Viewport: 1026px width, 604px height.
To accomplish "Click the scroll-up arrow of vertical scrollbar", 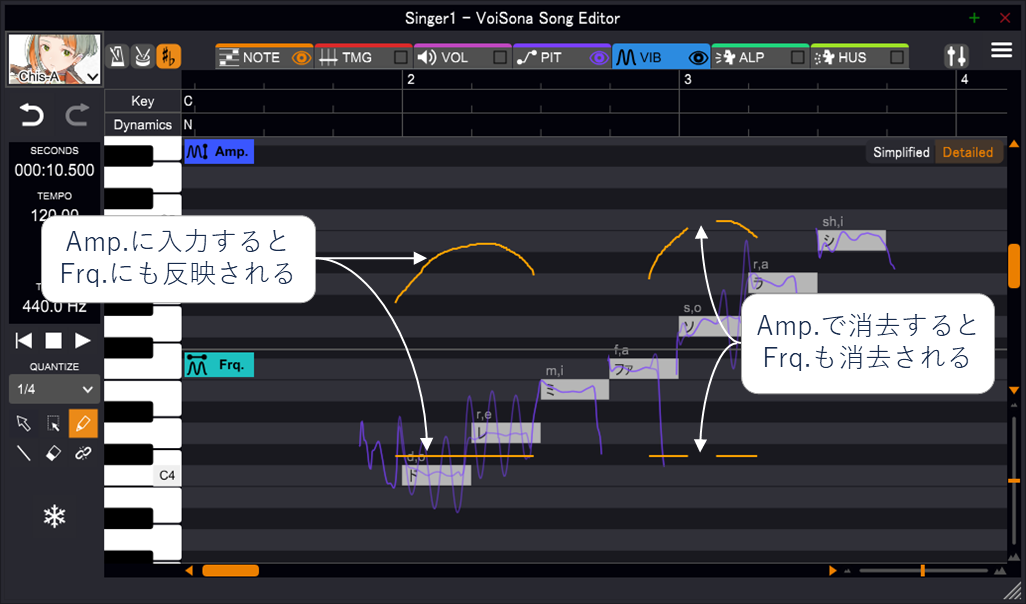I will click(1014, 143).
